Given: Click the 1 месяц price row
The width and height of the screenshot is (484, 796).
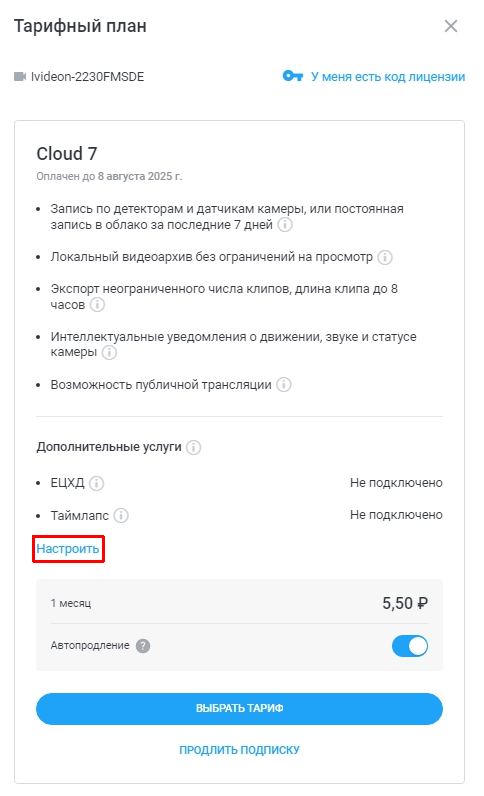Looking at the screenshot, I should coord(239,603).
